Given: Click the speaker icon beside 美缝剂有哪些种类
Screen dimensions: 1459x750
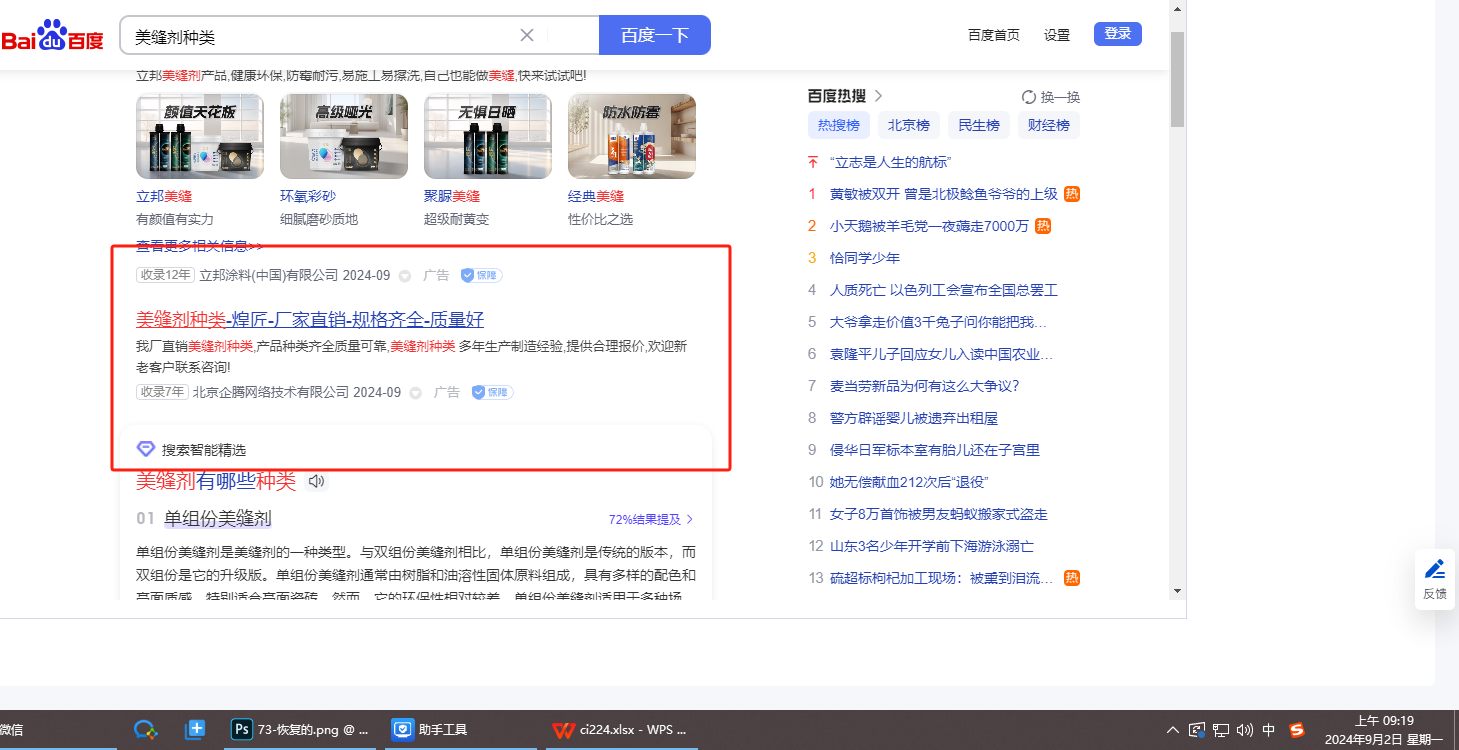Looking at the screenshot, I should pos(317,482).
